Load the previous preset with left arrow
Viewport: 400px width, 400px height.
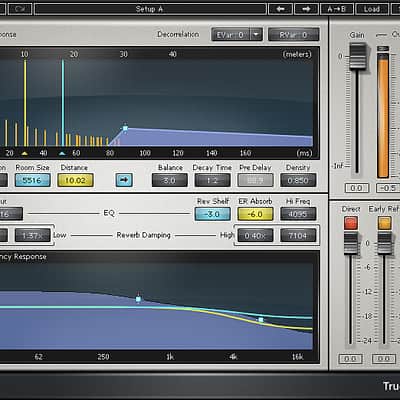[x=280, y=9]
